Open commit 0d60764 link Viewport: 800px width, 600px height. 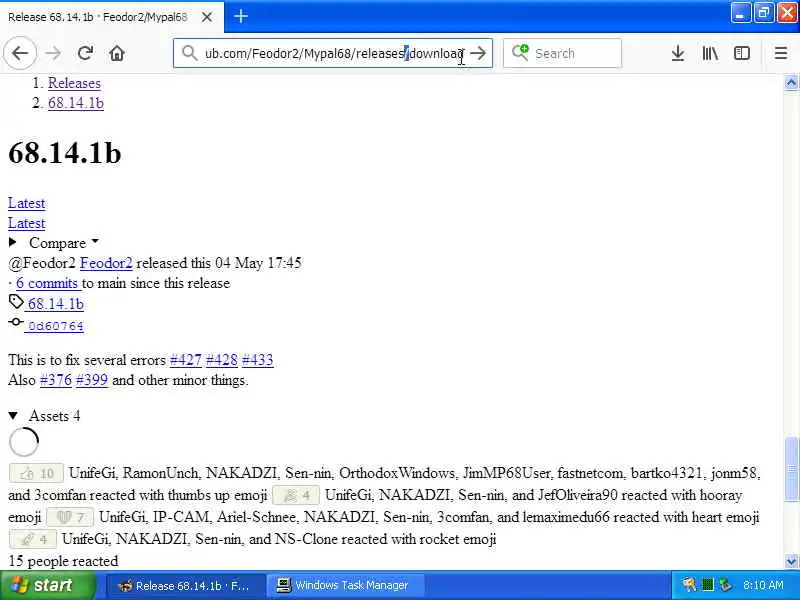(55, 326)
